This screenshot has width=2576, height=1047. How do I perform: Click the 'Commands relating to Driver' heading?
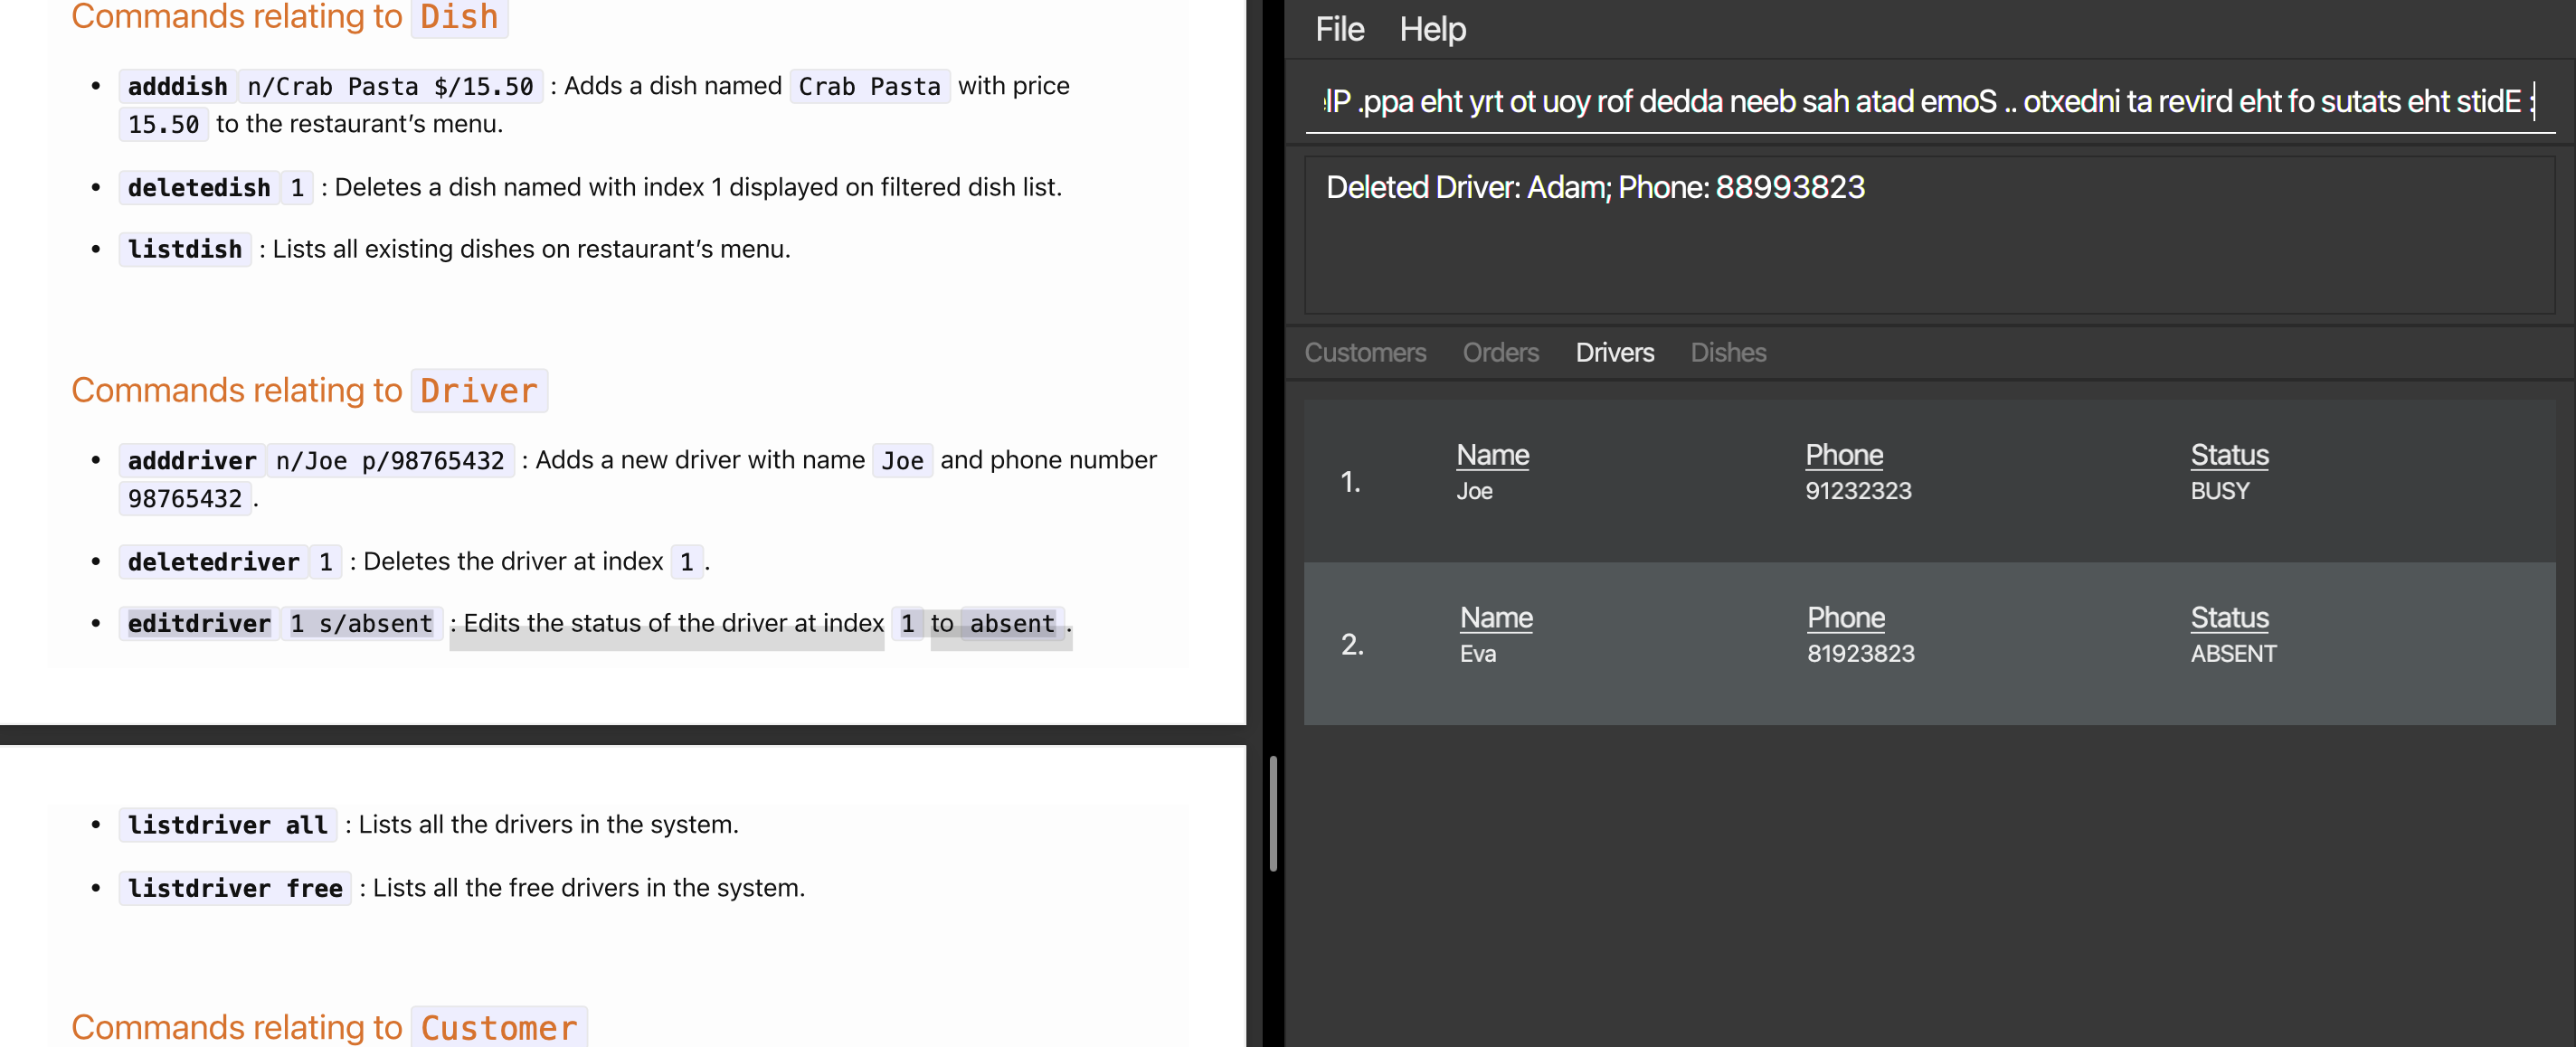click(x=308, y=390)
